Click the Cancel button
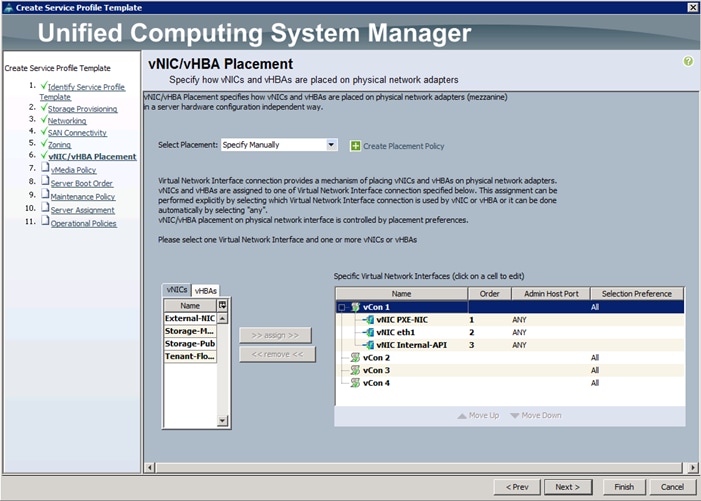Screen dimensions: 701x501 click(672, 487)
